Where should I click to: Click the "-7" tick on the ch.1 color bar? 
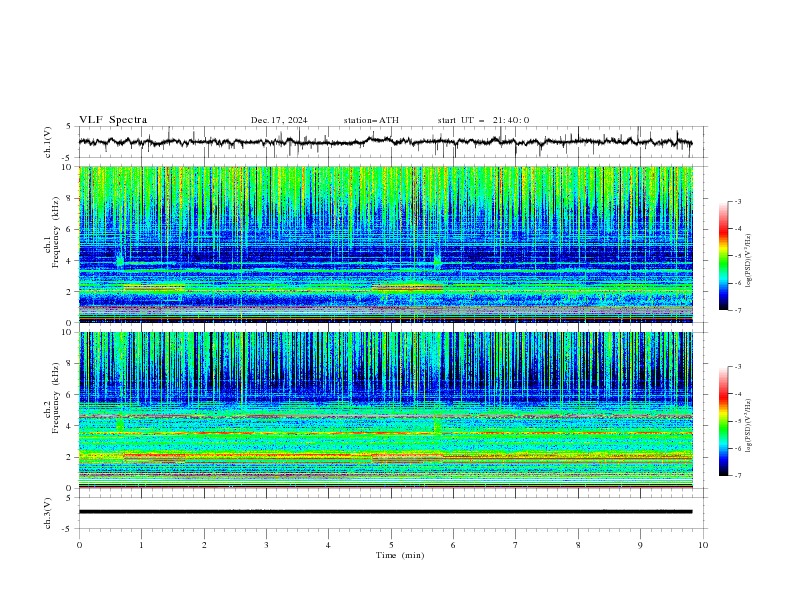[737, 310]
